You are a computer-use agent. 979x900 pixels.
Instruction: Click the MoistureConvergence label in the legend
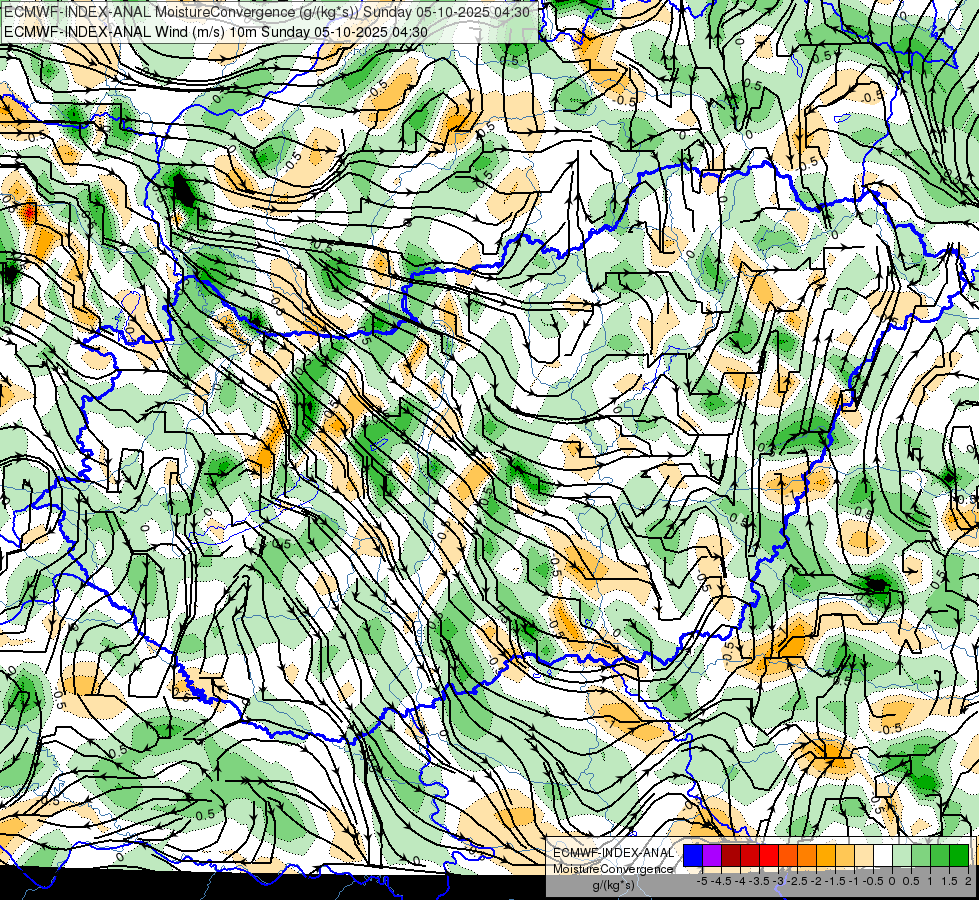(x=613, y=869)
